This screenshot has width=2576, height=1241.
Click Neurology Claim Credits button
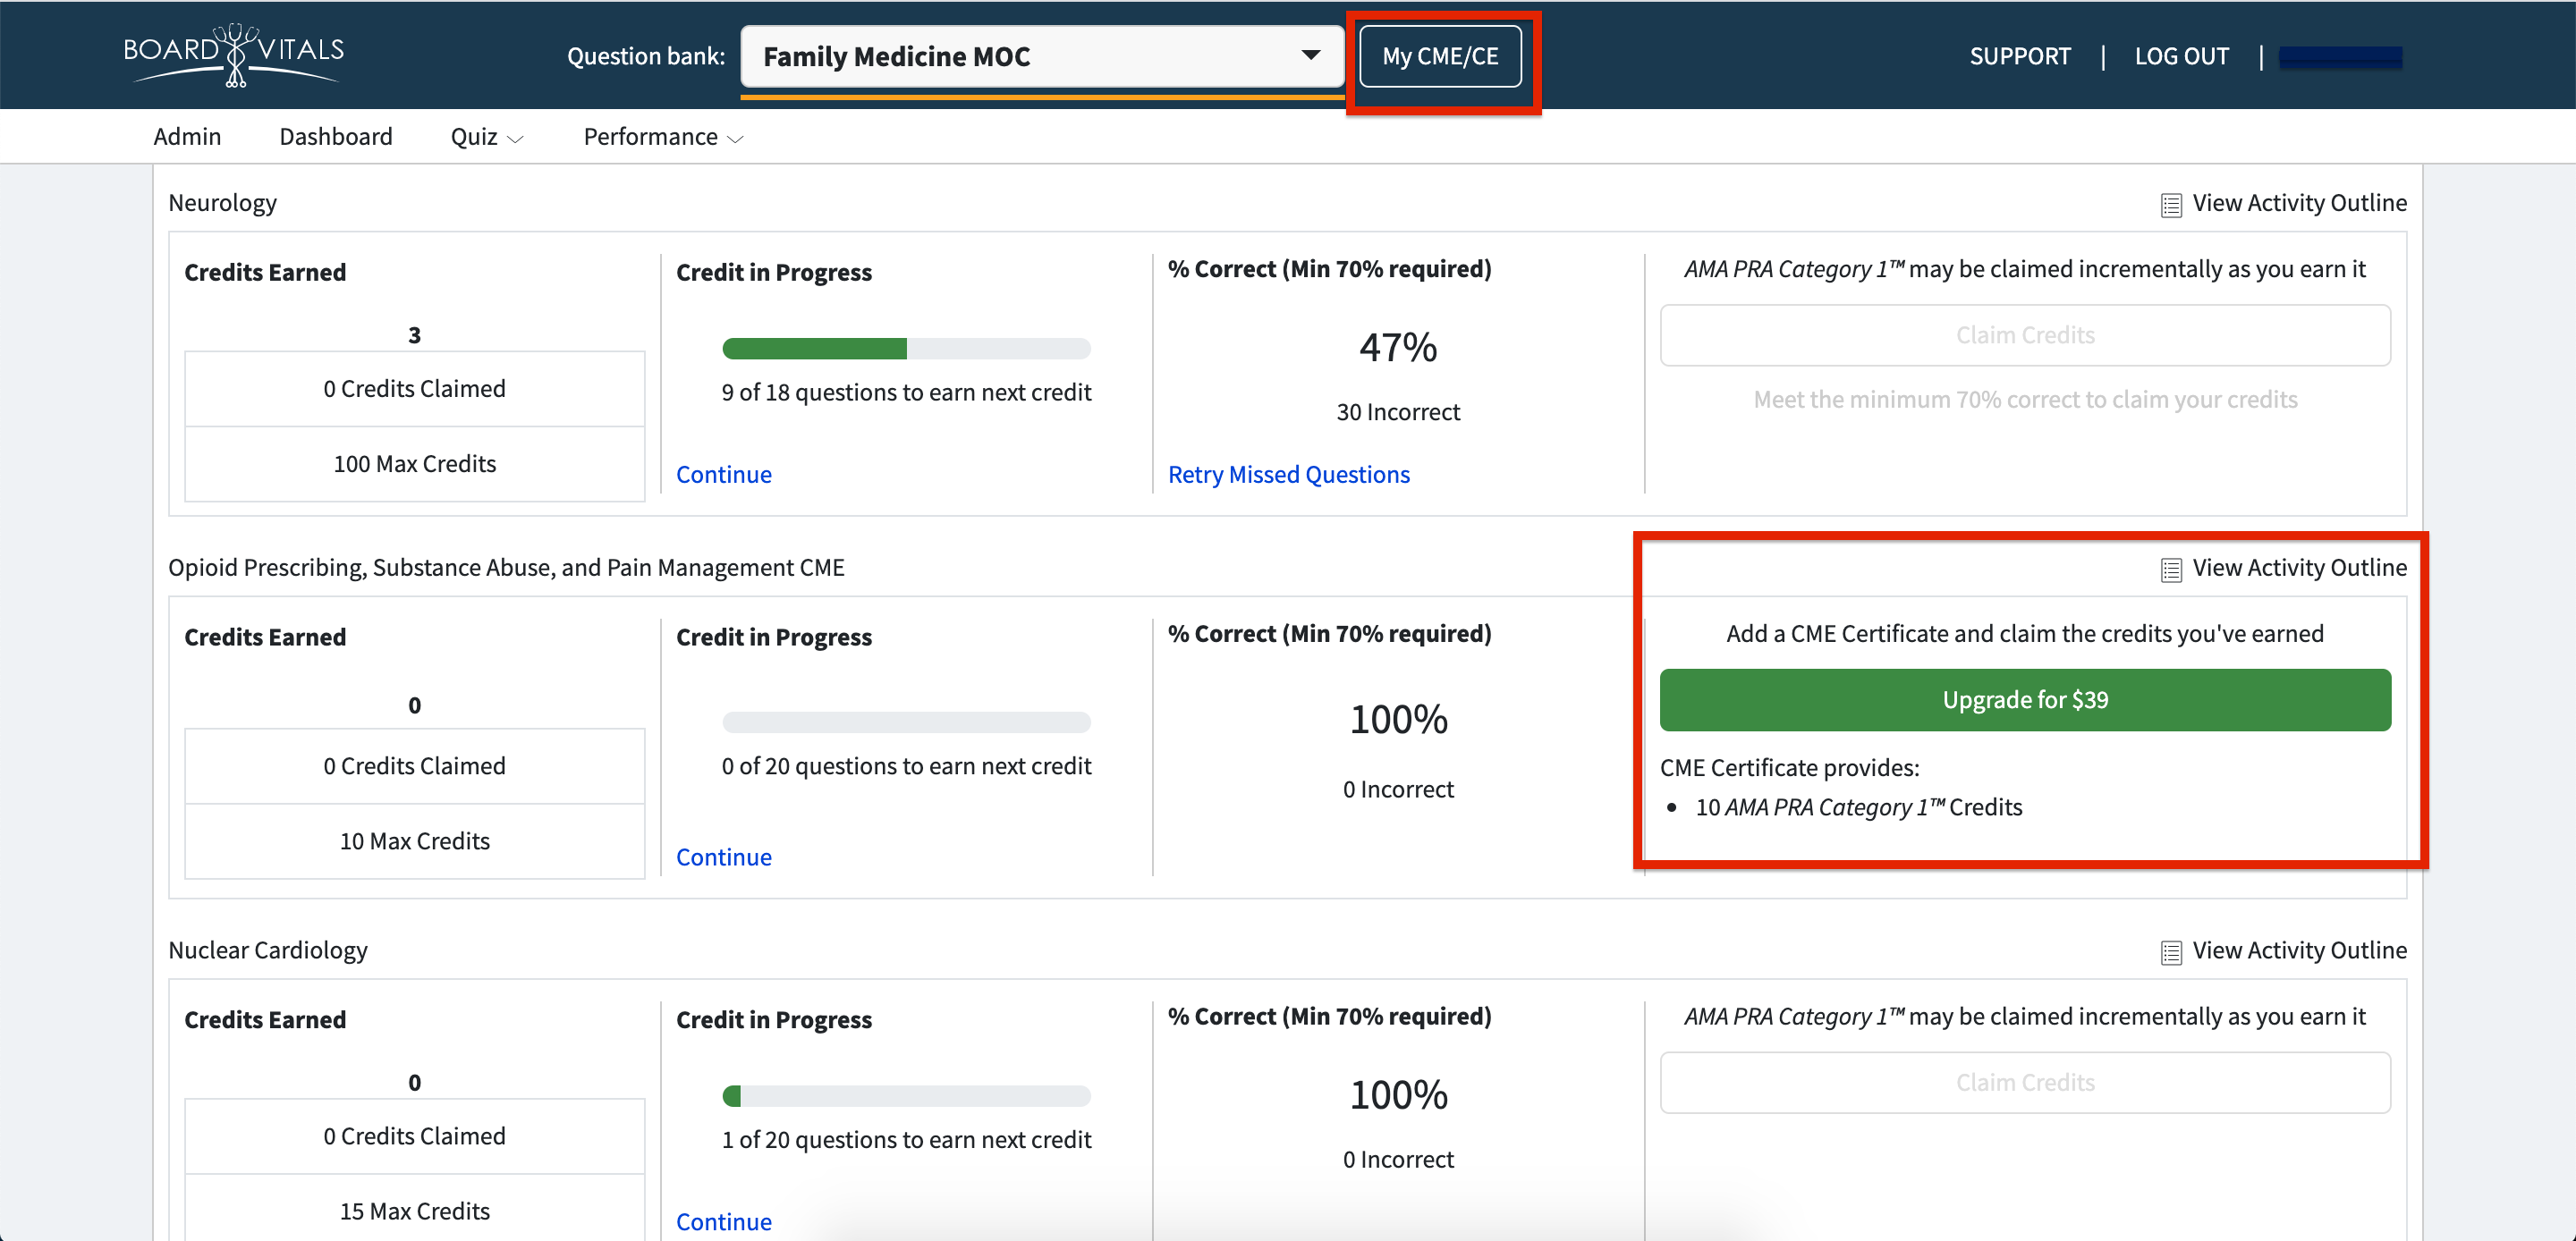[x=2024, y=335]
